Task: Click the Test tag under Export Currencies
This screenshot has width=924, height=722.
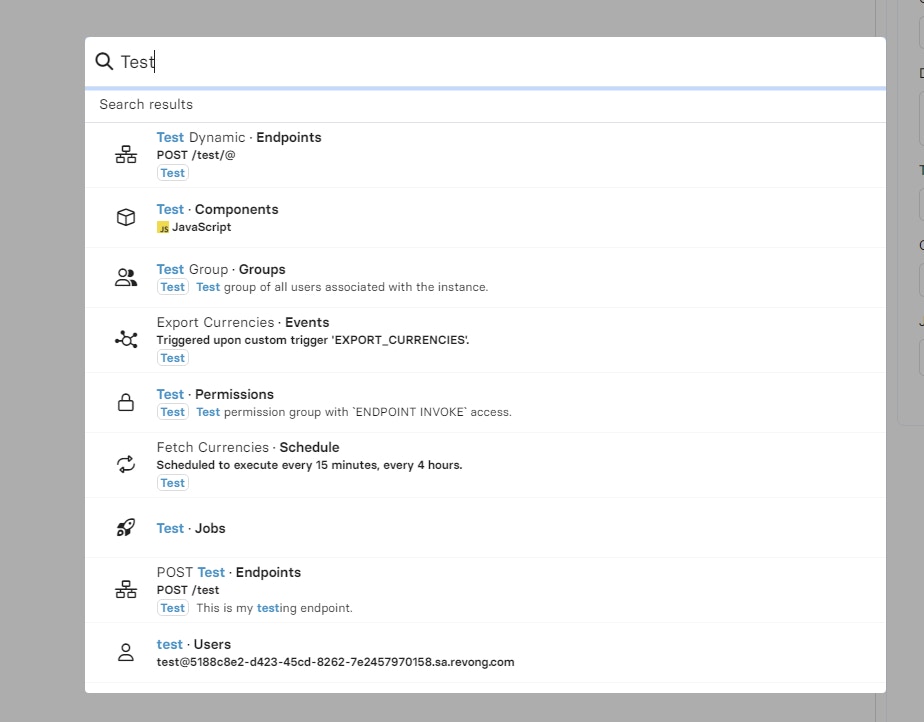Action: click(173, 358)
